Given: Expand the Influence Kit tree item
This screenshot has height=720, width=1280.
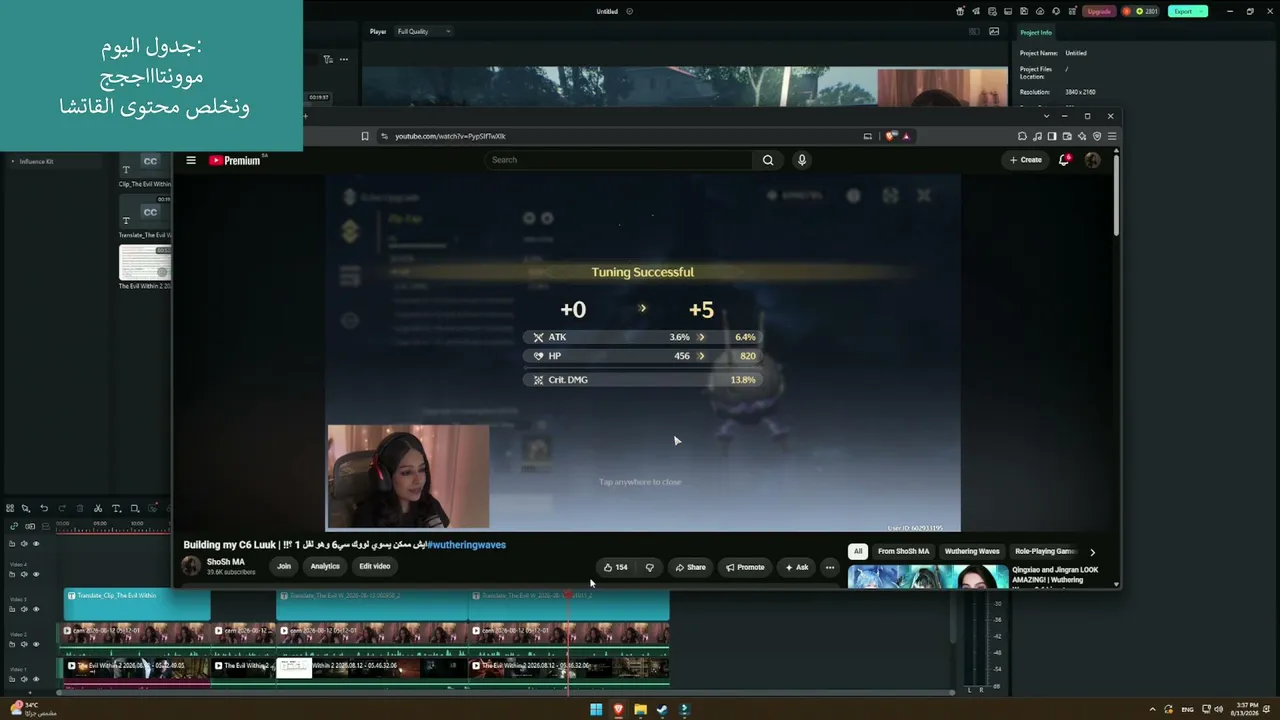Looking at the screenshot, I should coord(13,161).
